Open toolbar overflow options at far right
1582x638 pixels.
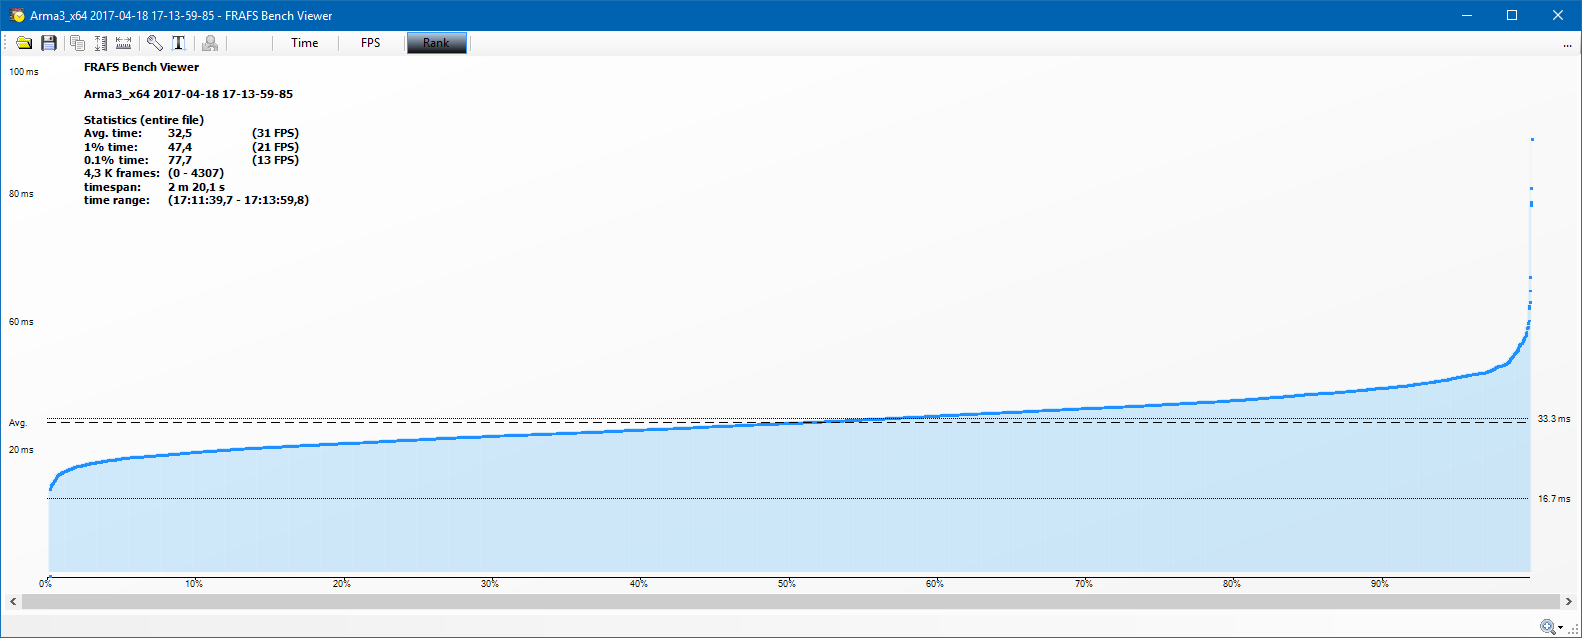(x=1567, y=45)
